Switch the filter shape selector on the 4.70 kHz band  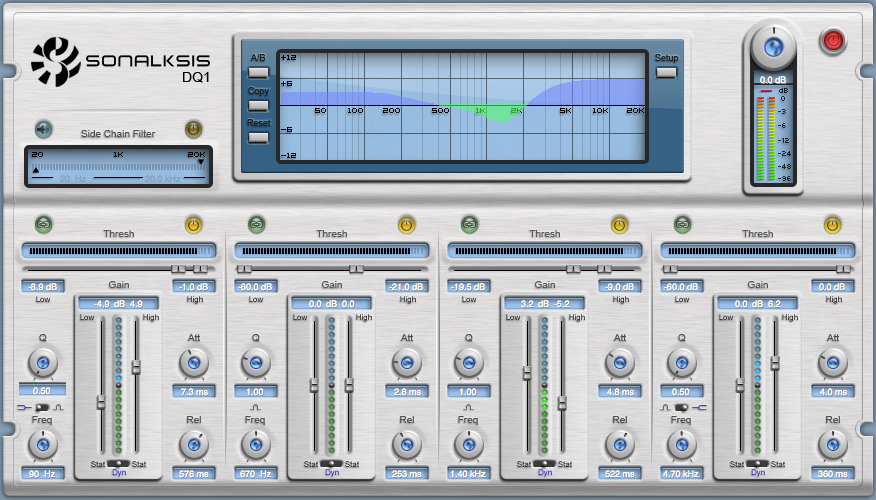click(x=682, y=408)
